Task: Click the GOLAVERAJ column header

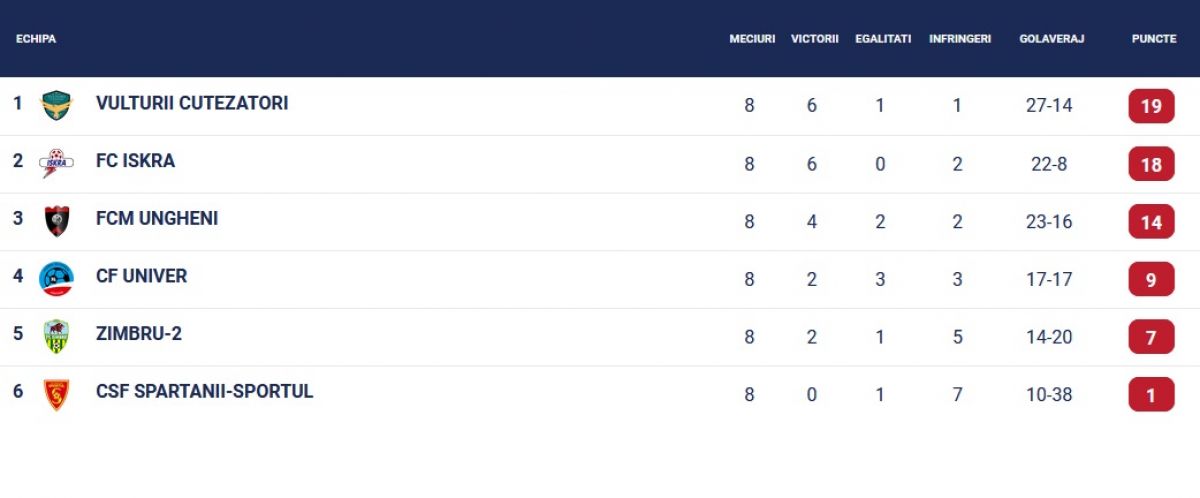Action: [x=1052, y=39]
